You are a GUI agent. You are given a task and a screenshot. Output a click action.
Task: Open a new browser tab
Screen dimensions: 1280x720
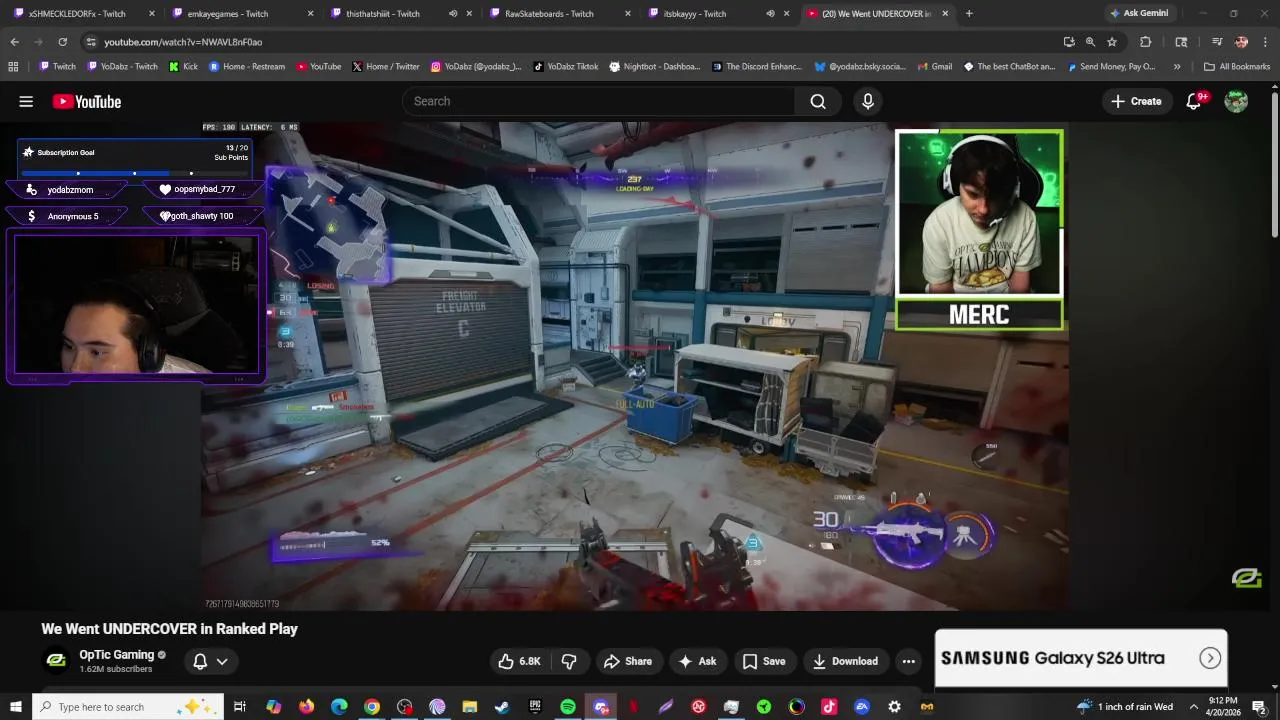[969, 14]
